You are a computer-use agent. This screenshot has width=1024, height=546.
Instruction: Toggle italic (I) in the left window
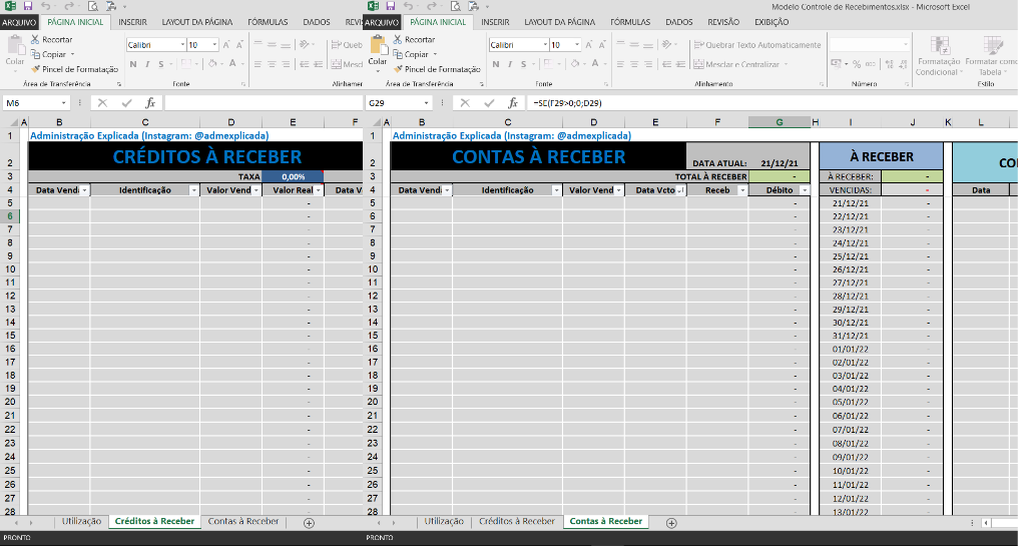coord(147,64)
